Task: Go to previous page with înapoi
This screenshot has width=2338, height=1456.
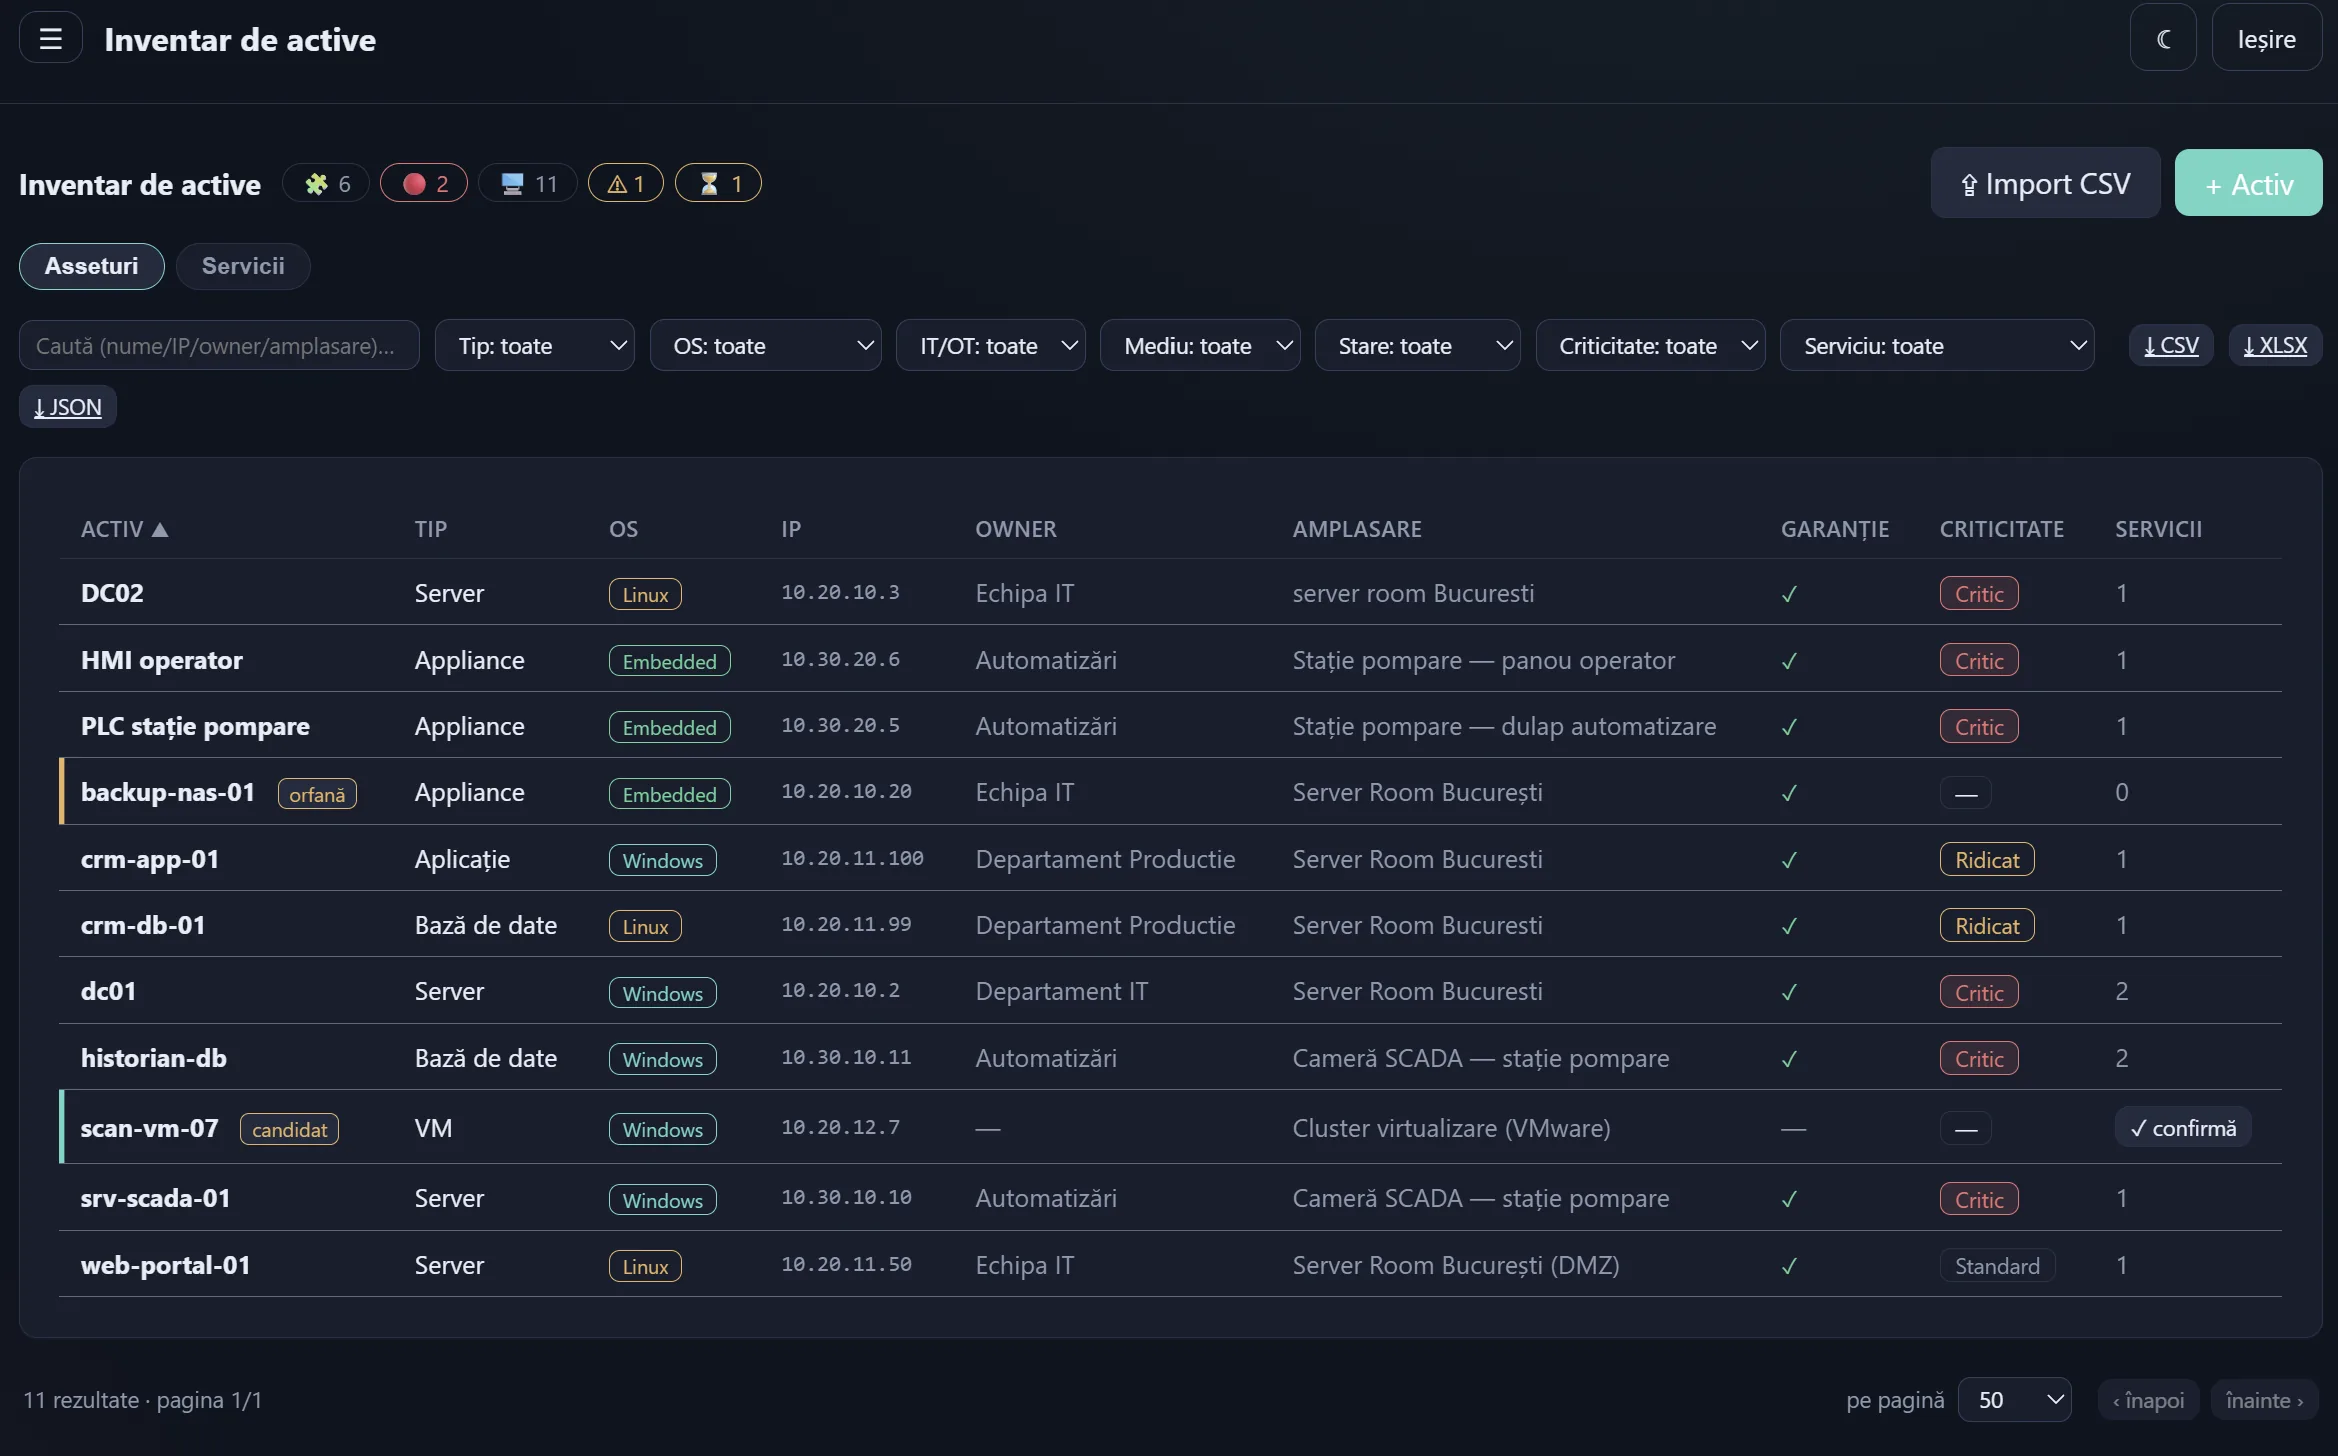Action: 2148,1400
